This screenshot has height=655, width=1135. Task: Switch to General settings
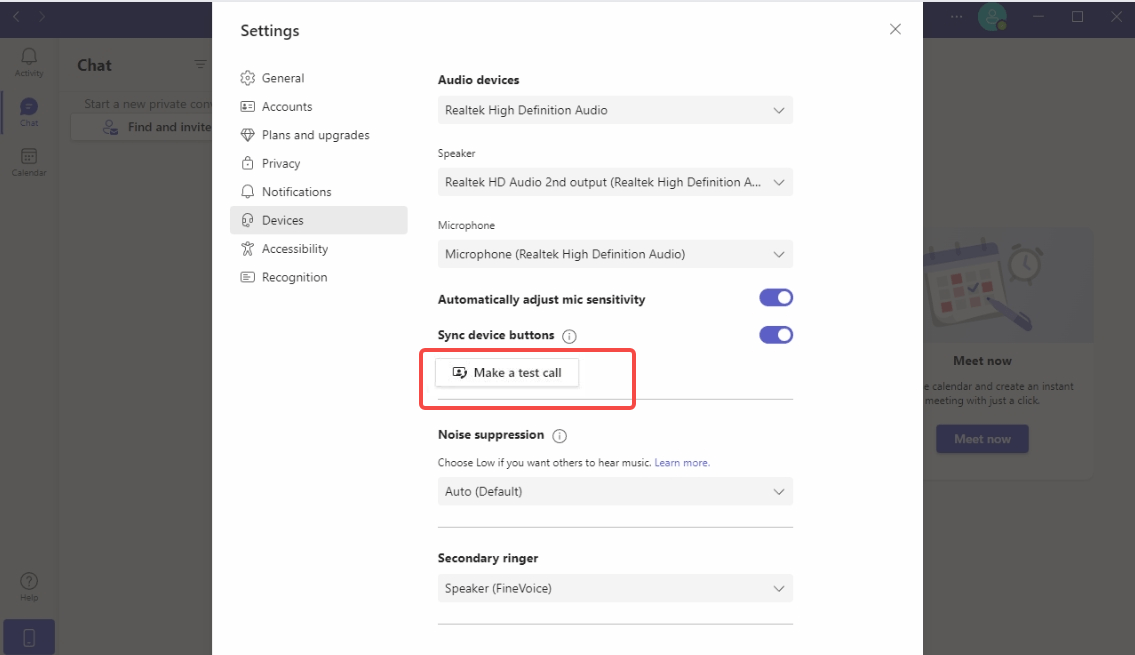(282, 77)
